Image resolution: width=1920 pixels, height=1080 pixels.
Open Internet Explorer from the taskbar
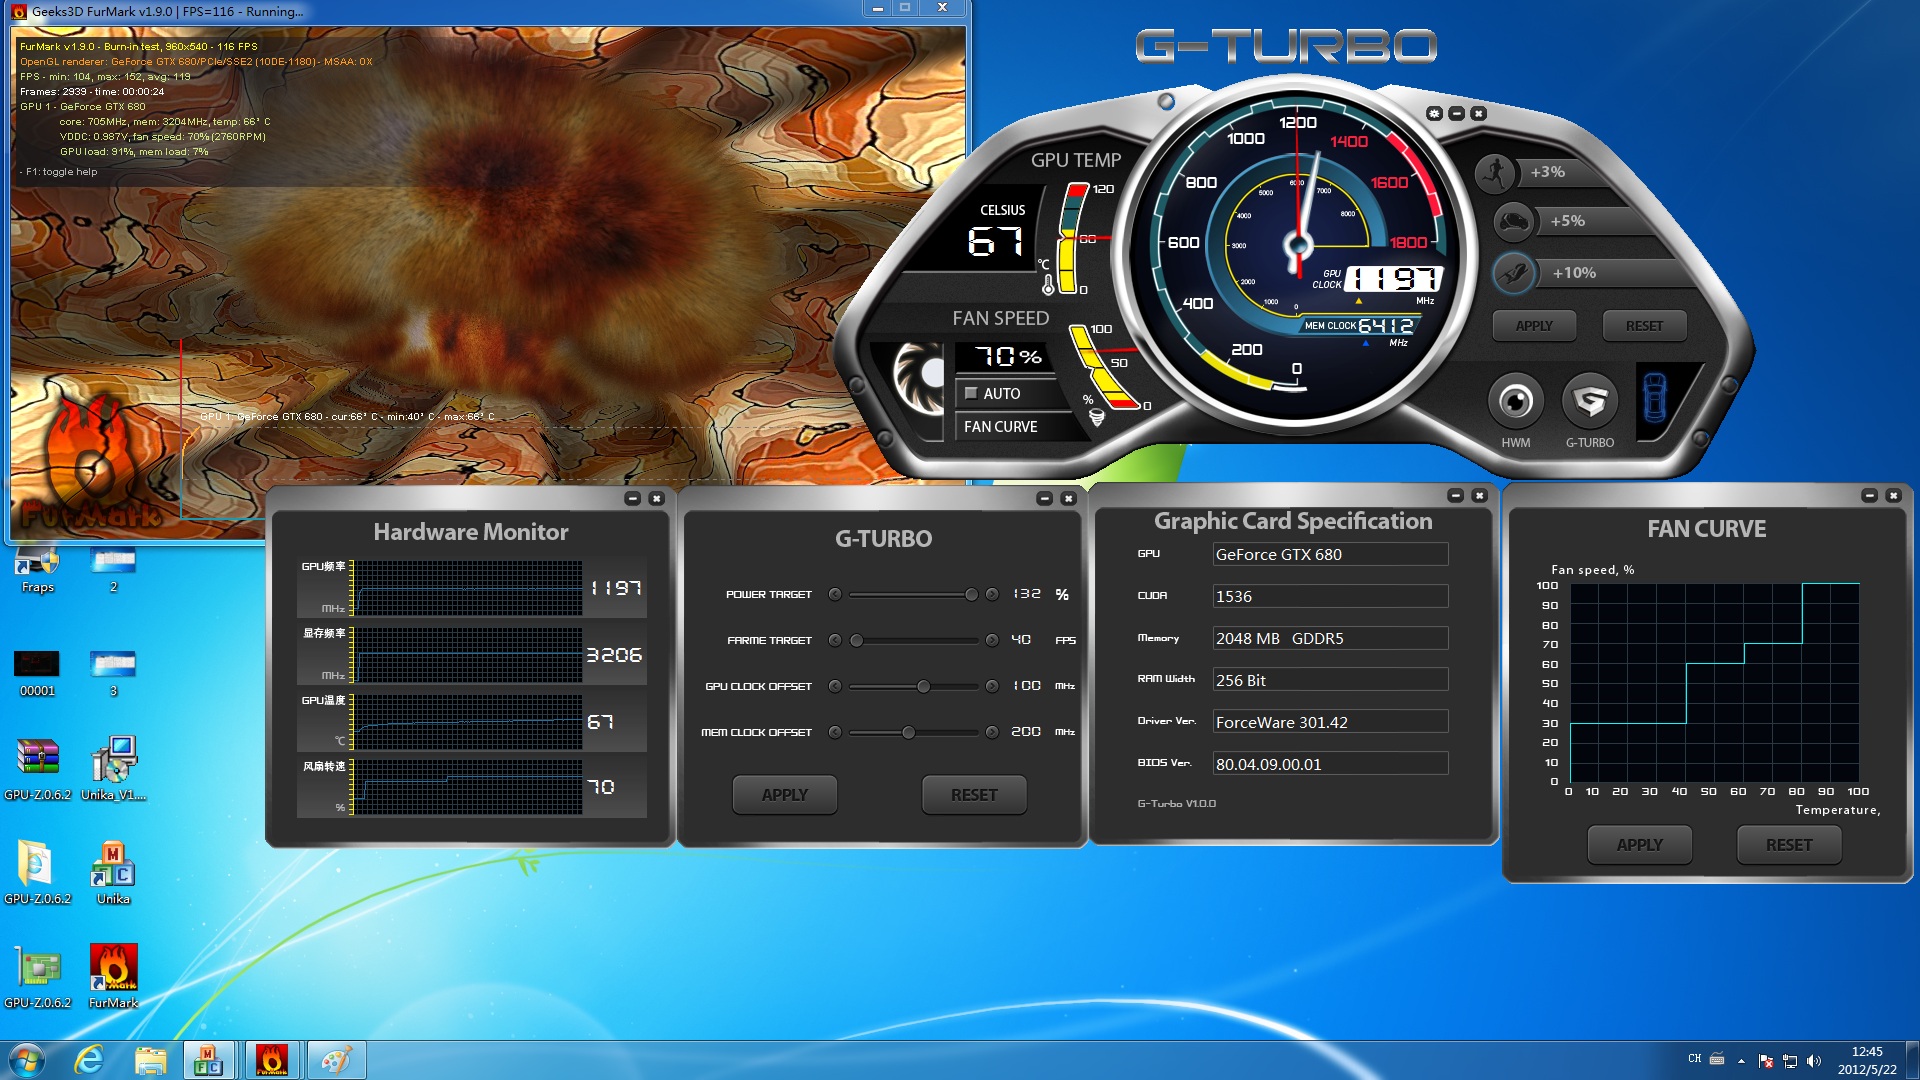[90, 1060]
